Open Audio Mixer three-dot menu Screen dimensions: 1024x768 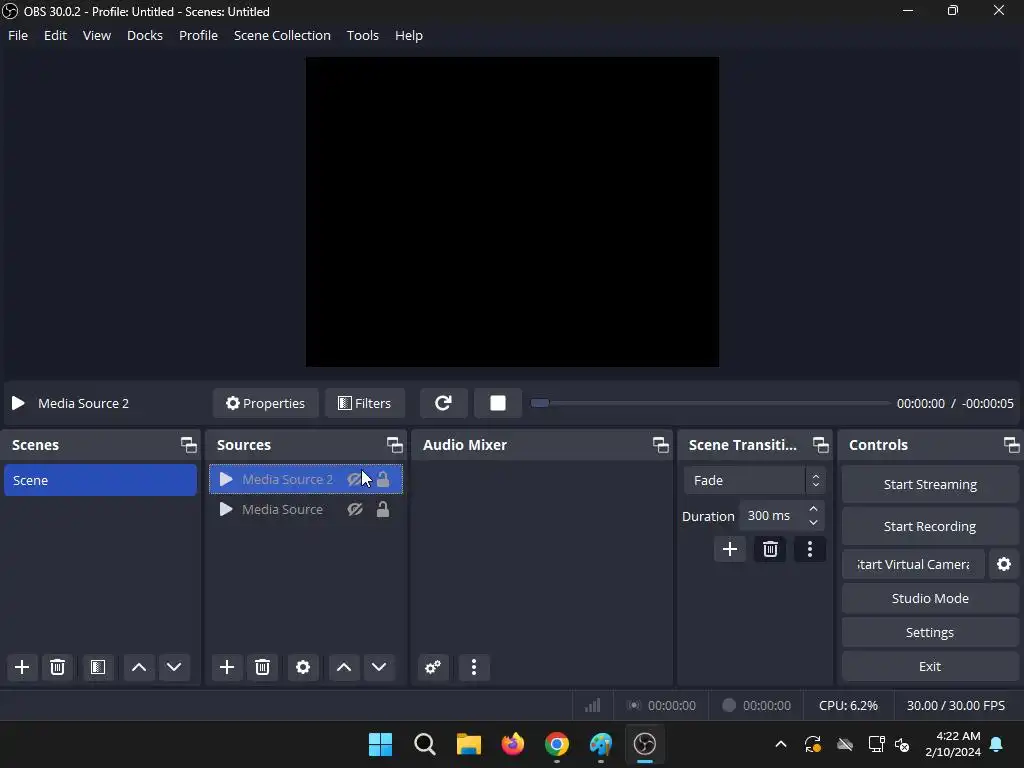(474, 667)
